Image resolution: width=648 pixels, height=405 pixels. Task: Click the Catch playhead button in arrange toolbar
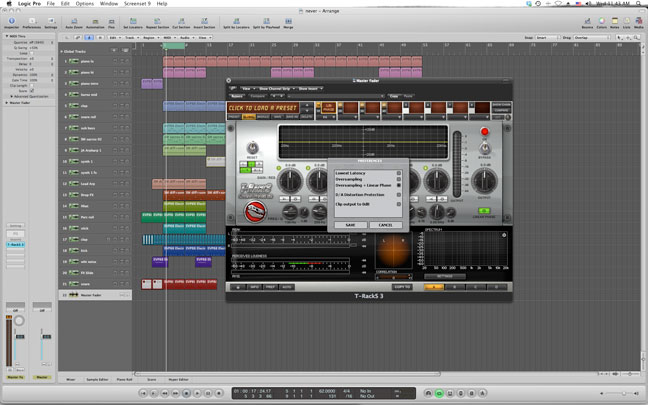89,38
